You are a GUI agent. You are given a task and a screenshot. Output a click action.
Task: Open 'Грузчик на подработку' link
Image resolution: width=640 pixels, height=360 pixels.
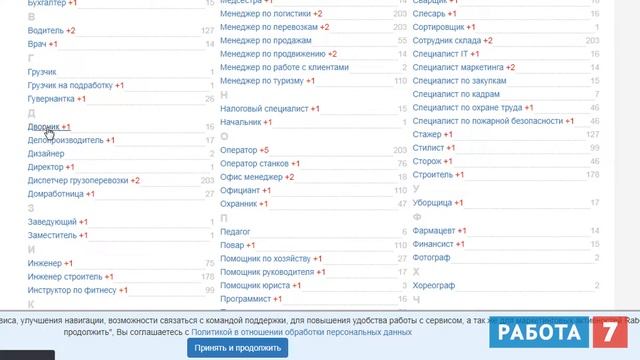pos(70,85)
